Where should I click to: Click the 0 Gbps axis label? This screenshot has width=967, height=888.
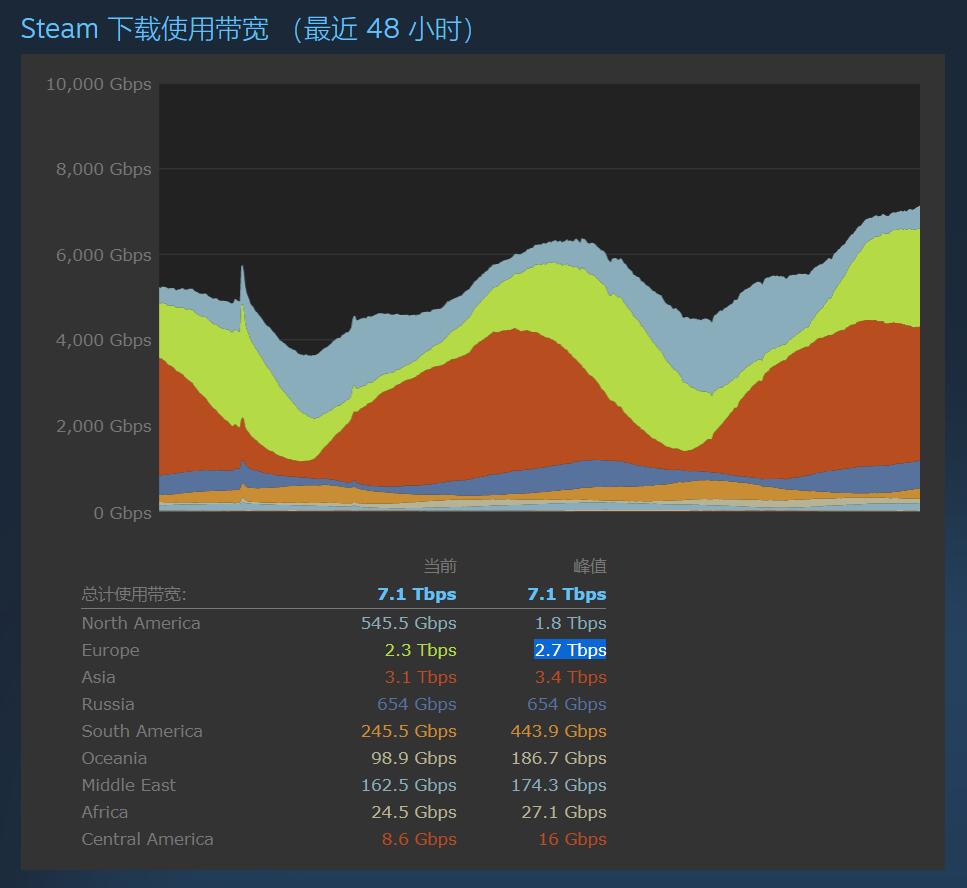(x=122, y=513)
